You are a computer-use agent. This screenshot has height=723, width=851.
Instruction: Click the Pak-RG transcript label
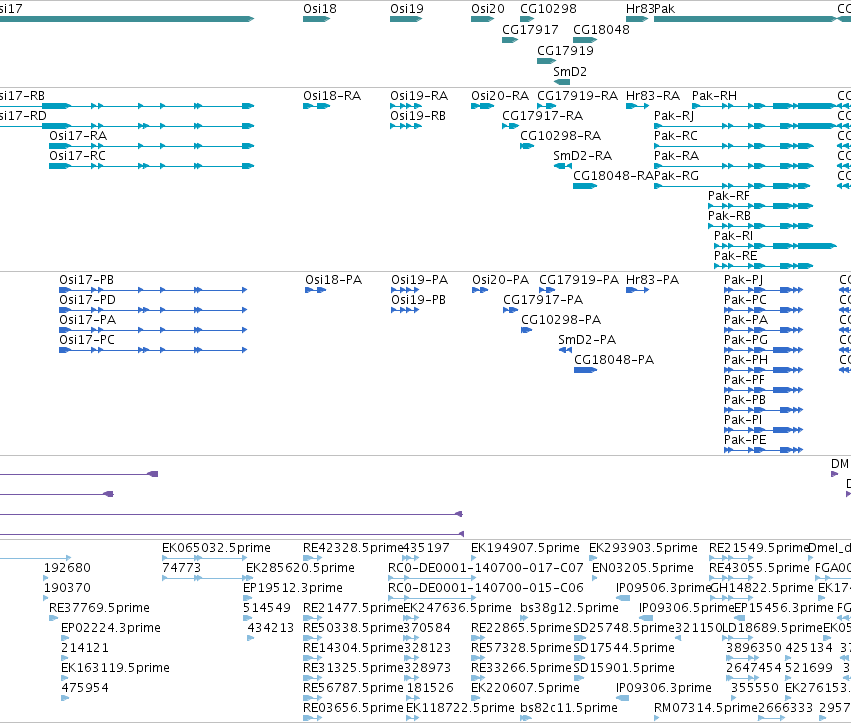(x=676, y=176)
